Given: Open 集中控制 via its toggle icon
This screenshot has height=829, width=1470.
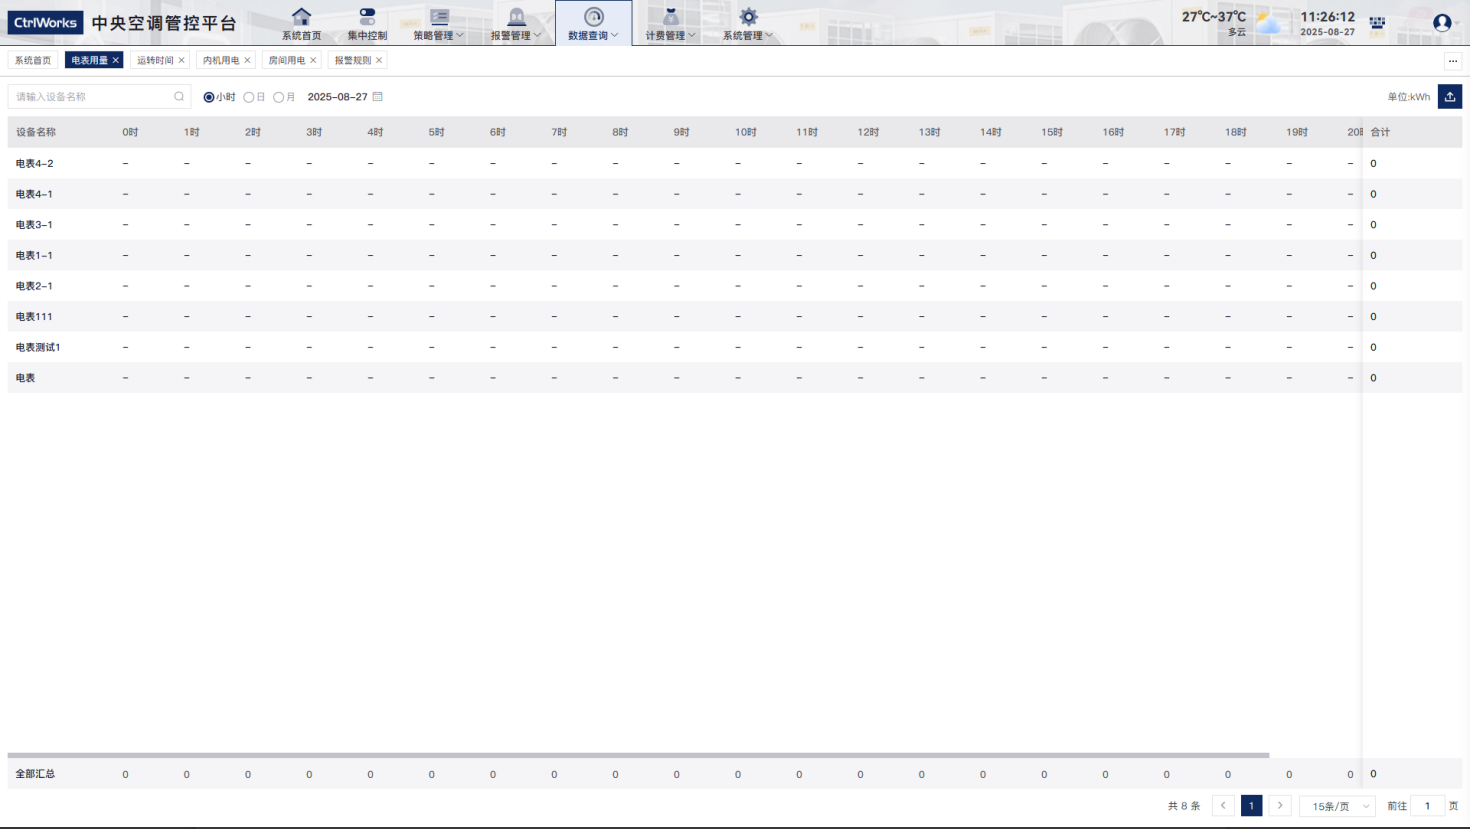Looking at the screenshot, I should 367,17.
